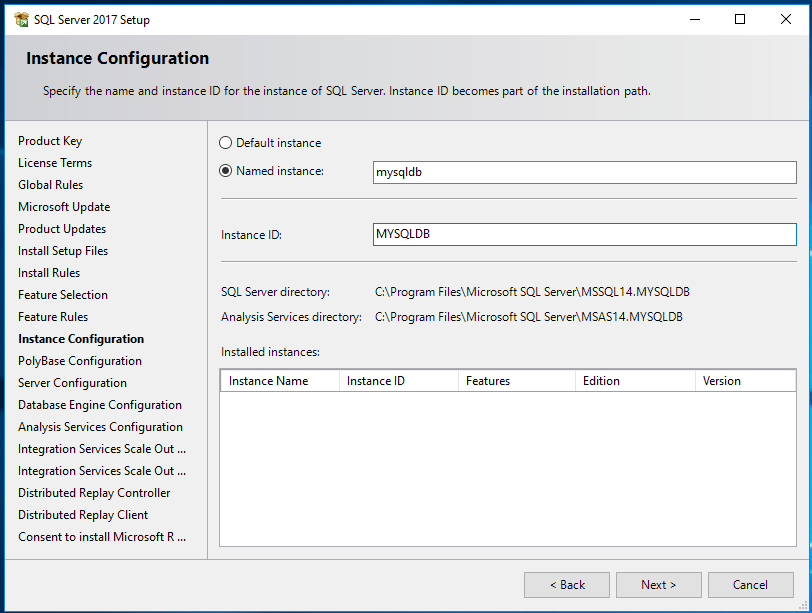Click the SQL Server Setup title bar icon
This screenshot has width=812, height=613.
21,19
